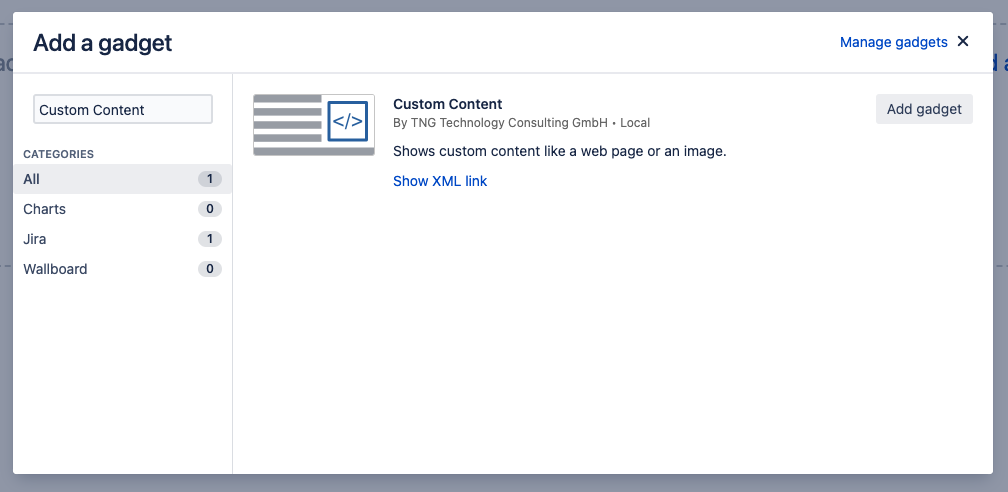Click the CATEGORIES section label

(59, 154)
